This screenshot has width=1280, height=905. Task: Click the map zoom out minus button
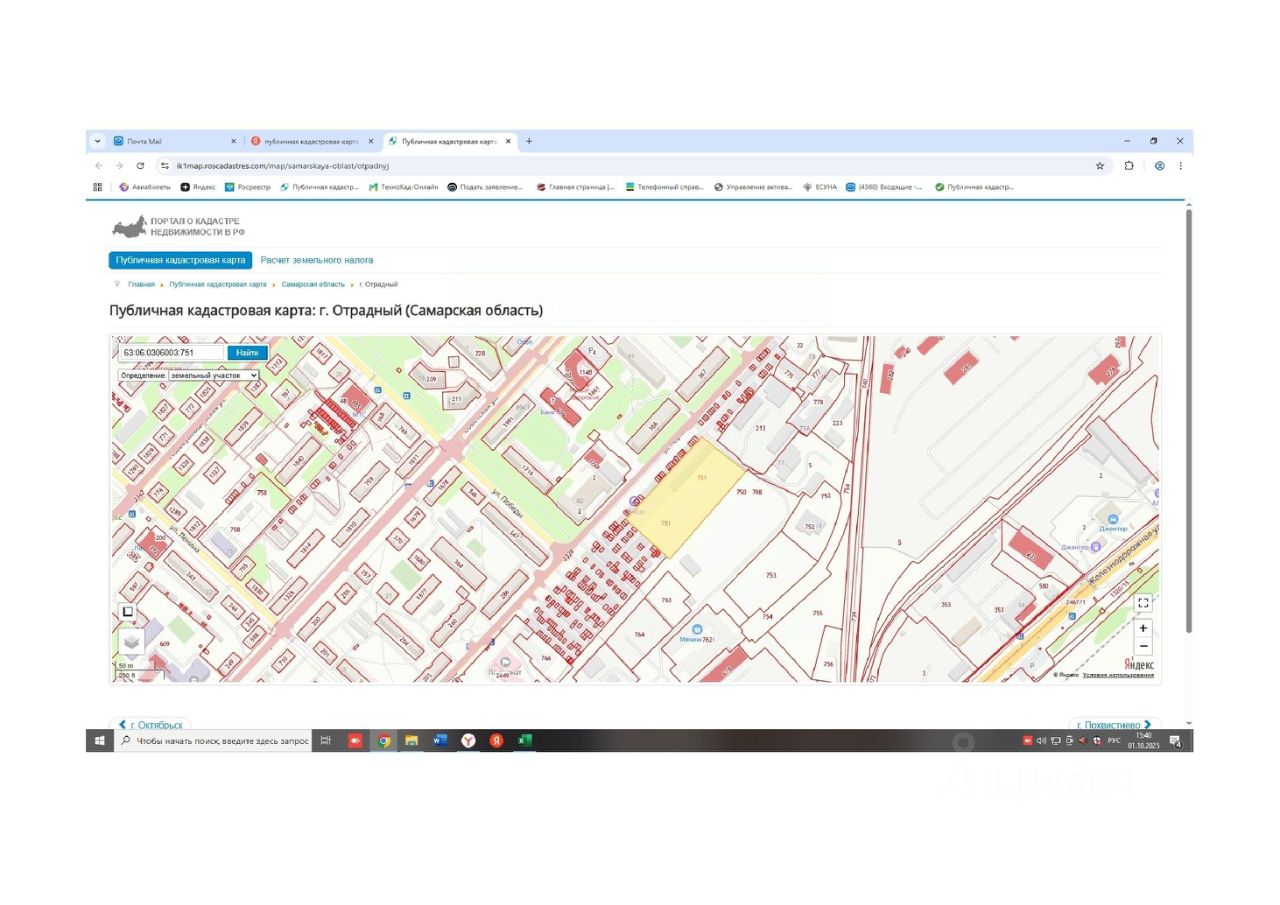click(1143, 647)
